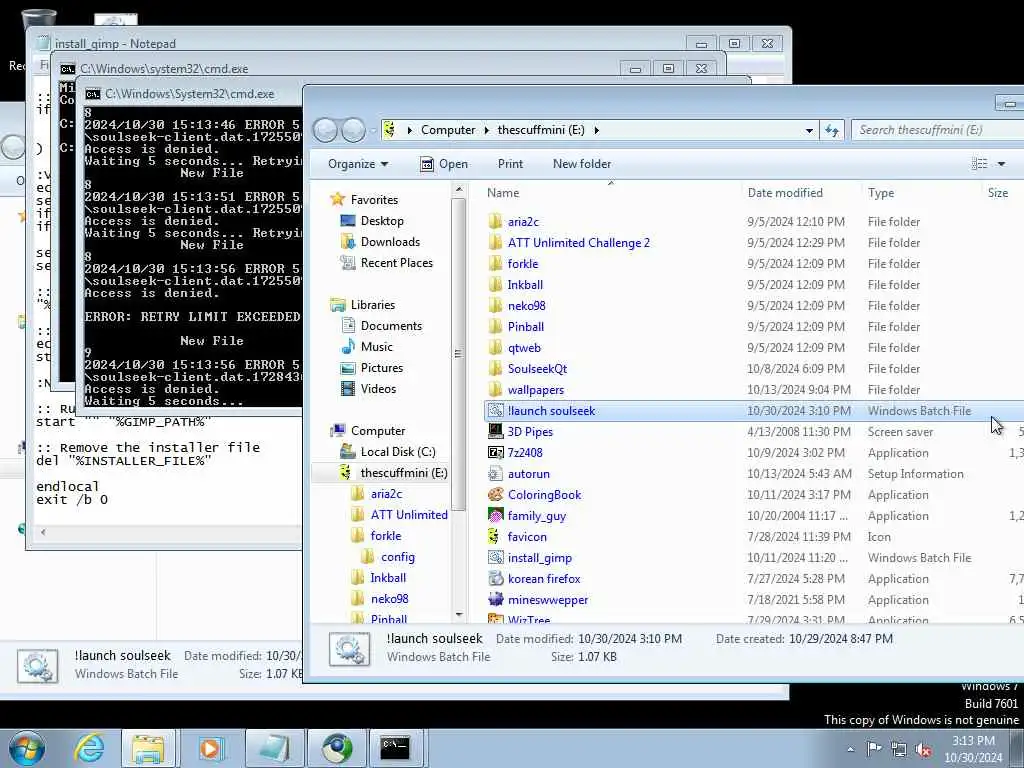Select the wallpapers folder
Image resolution: width=1024 pixels, height=768 pixels.
tap(536, 390)
